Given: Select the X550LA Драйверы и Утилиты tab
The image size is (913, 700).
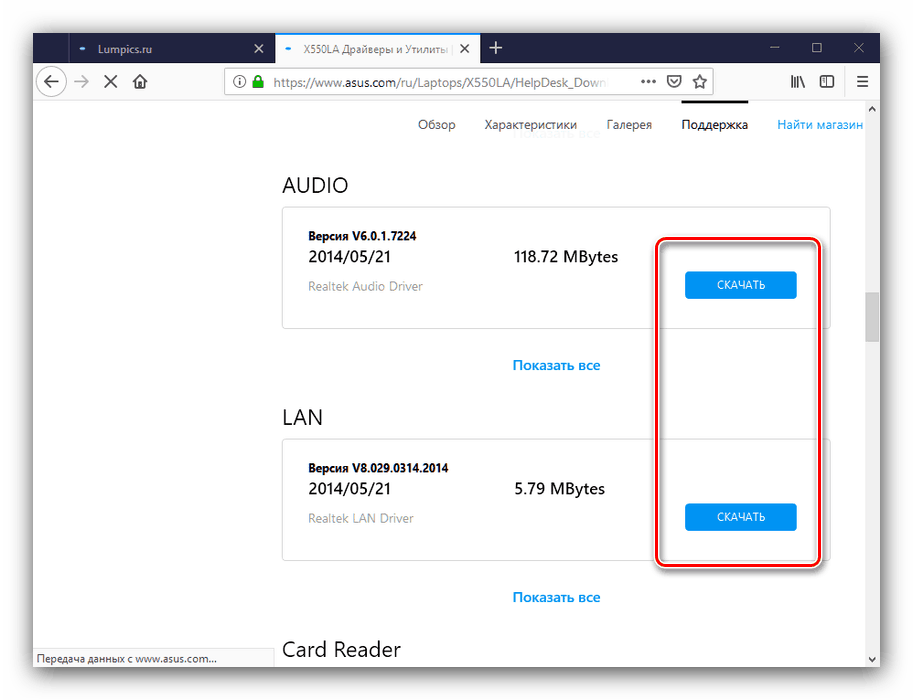Looking at the screenshot, I should (x=378, y=48).
